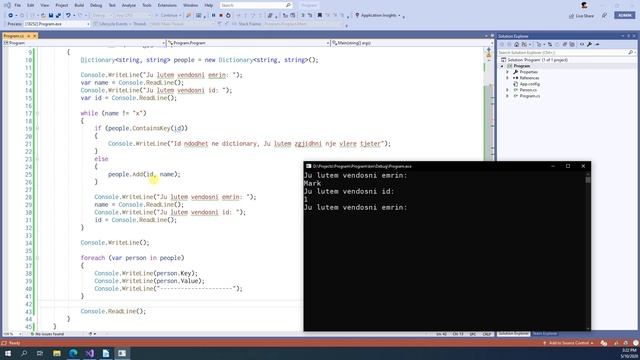
Task: Click the taskbar search icon
Action: [x=24, y=353]
